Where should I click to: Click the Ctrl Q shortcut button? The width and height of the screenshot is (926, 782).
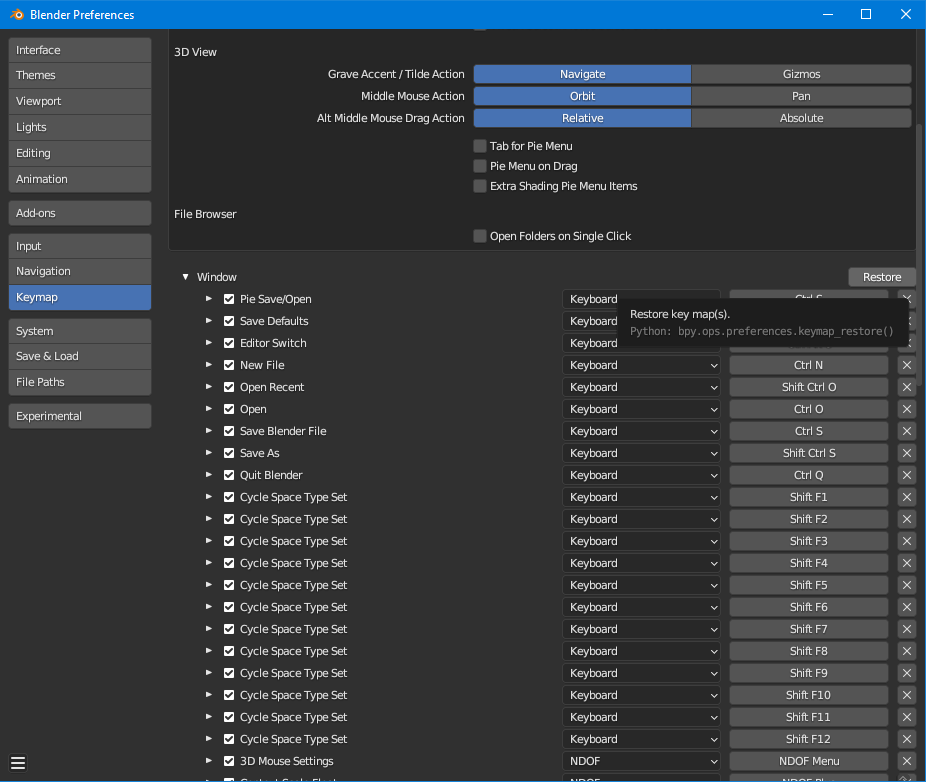808,475
